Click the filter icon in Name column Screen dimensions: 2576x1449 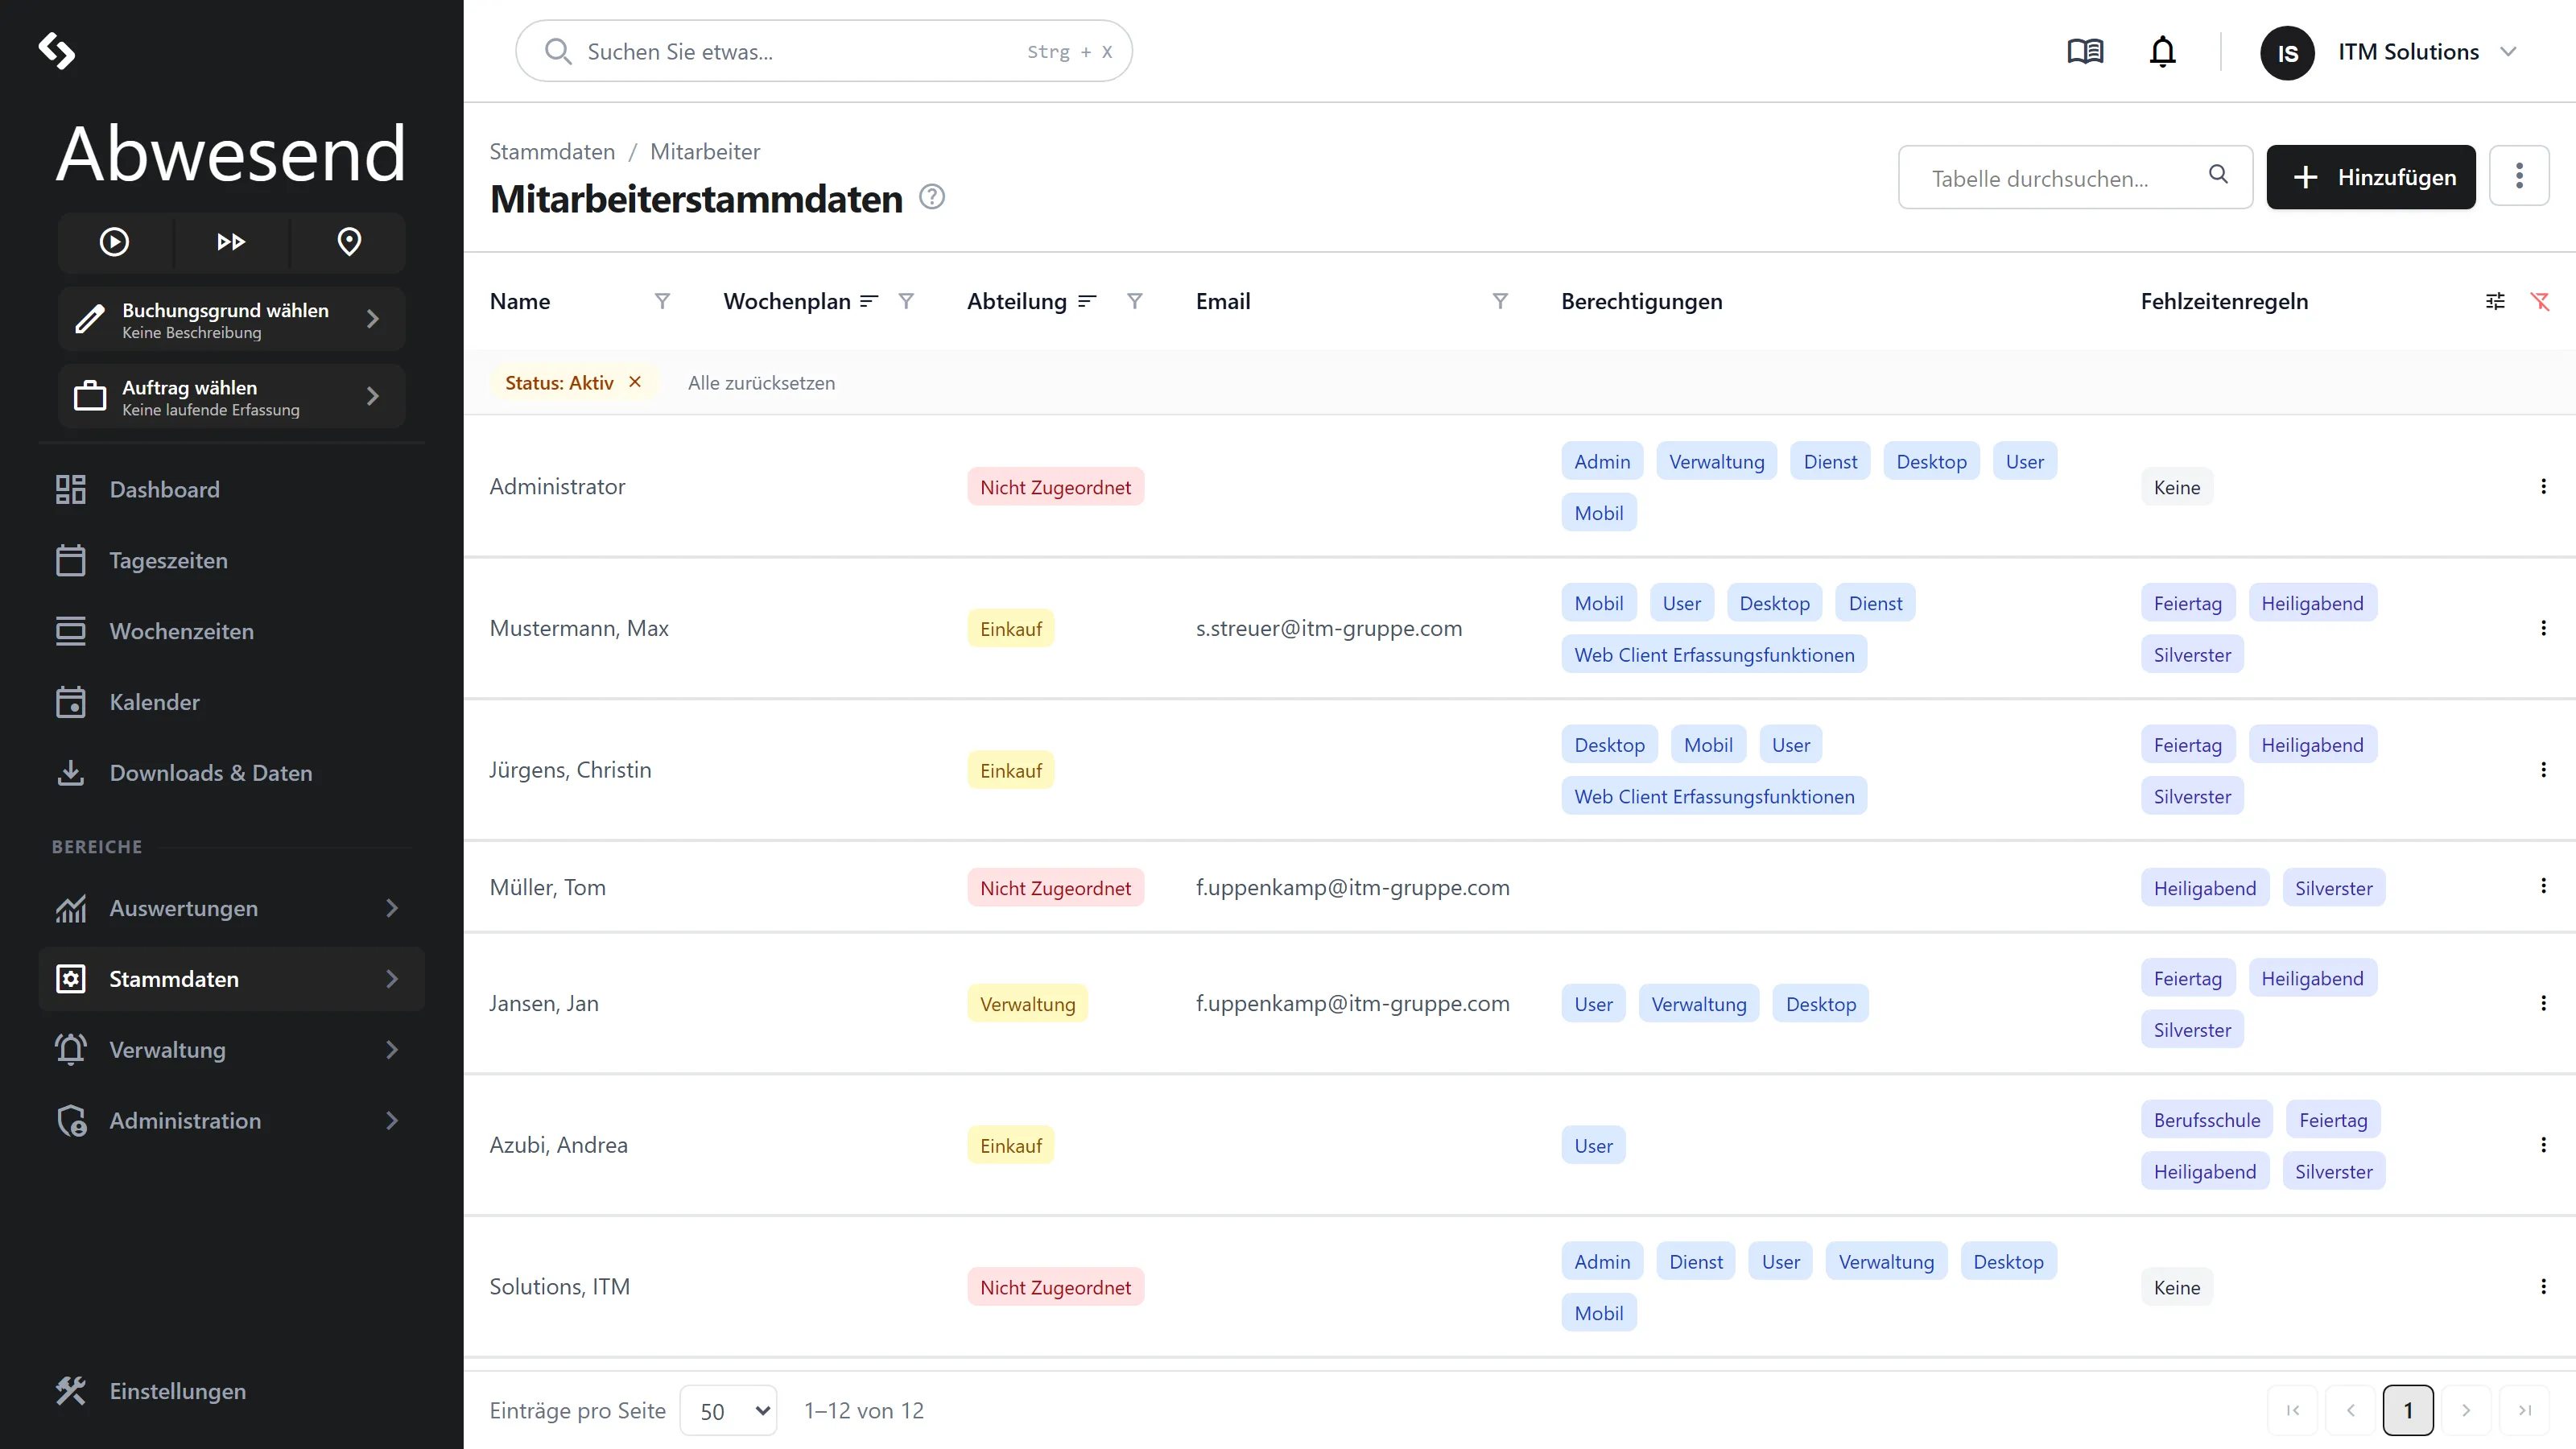662,301
